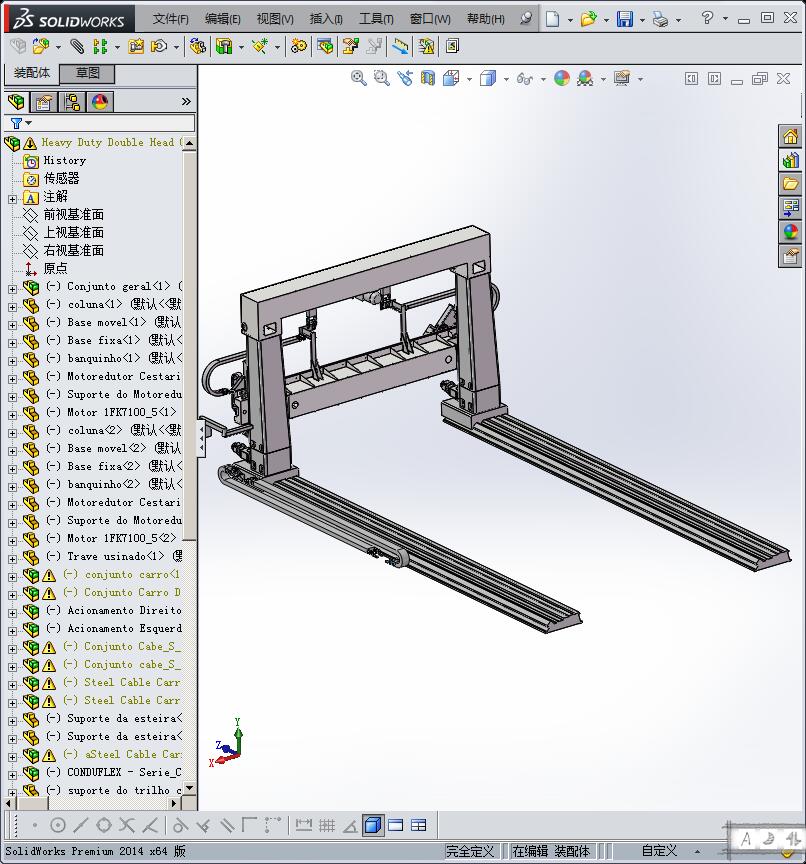Click the tree horizontal scrollbar right arrow
The width and height of the screenshot is (806, 864).
pyautogui.click(x=175, y=803)
